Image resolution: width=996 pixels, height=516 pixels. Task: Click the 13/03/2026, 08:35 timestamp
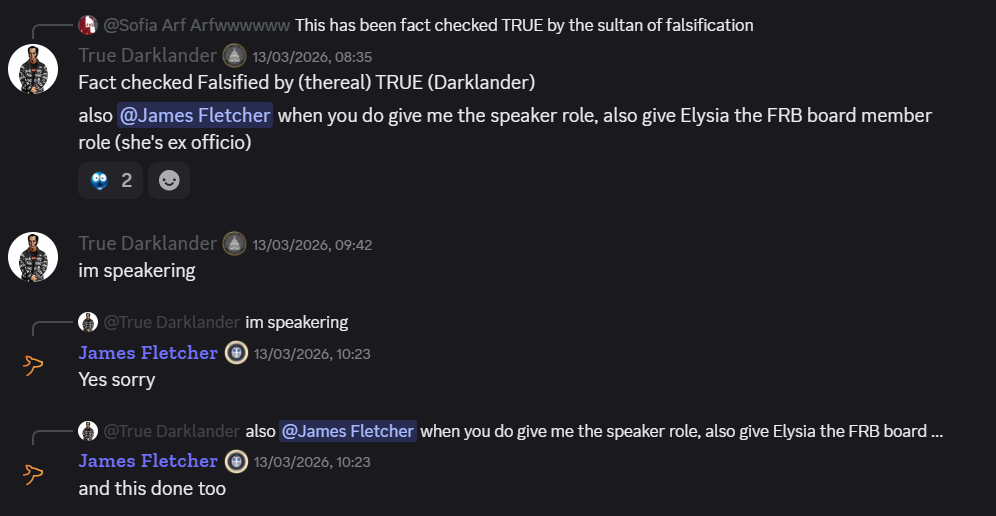click(x=312, y=56)
